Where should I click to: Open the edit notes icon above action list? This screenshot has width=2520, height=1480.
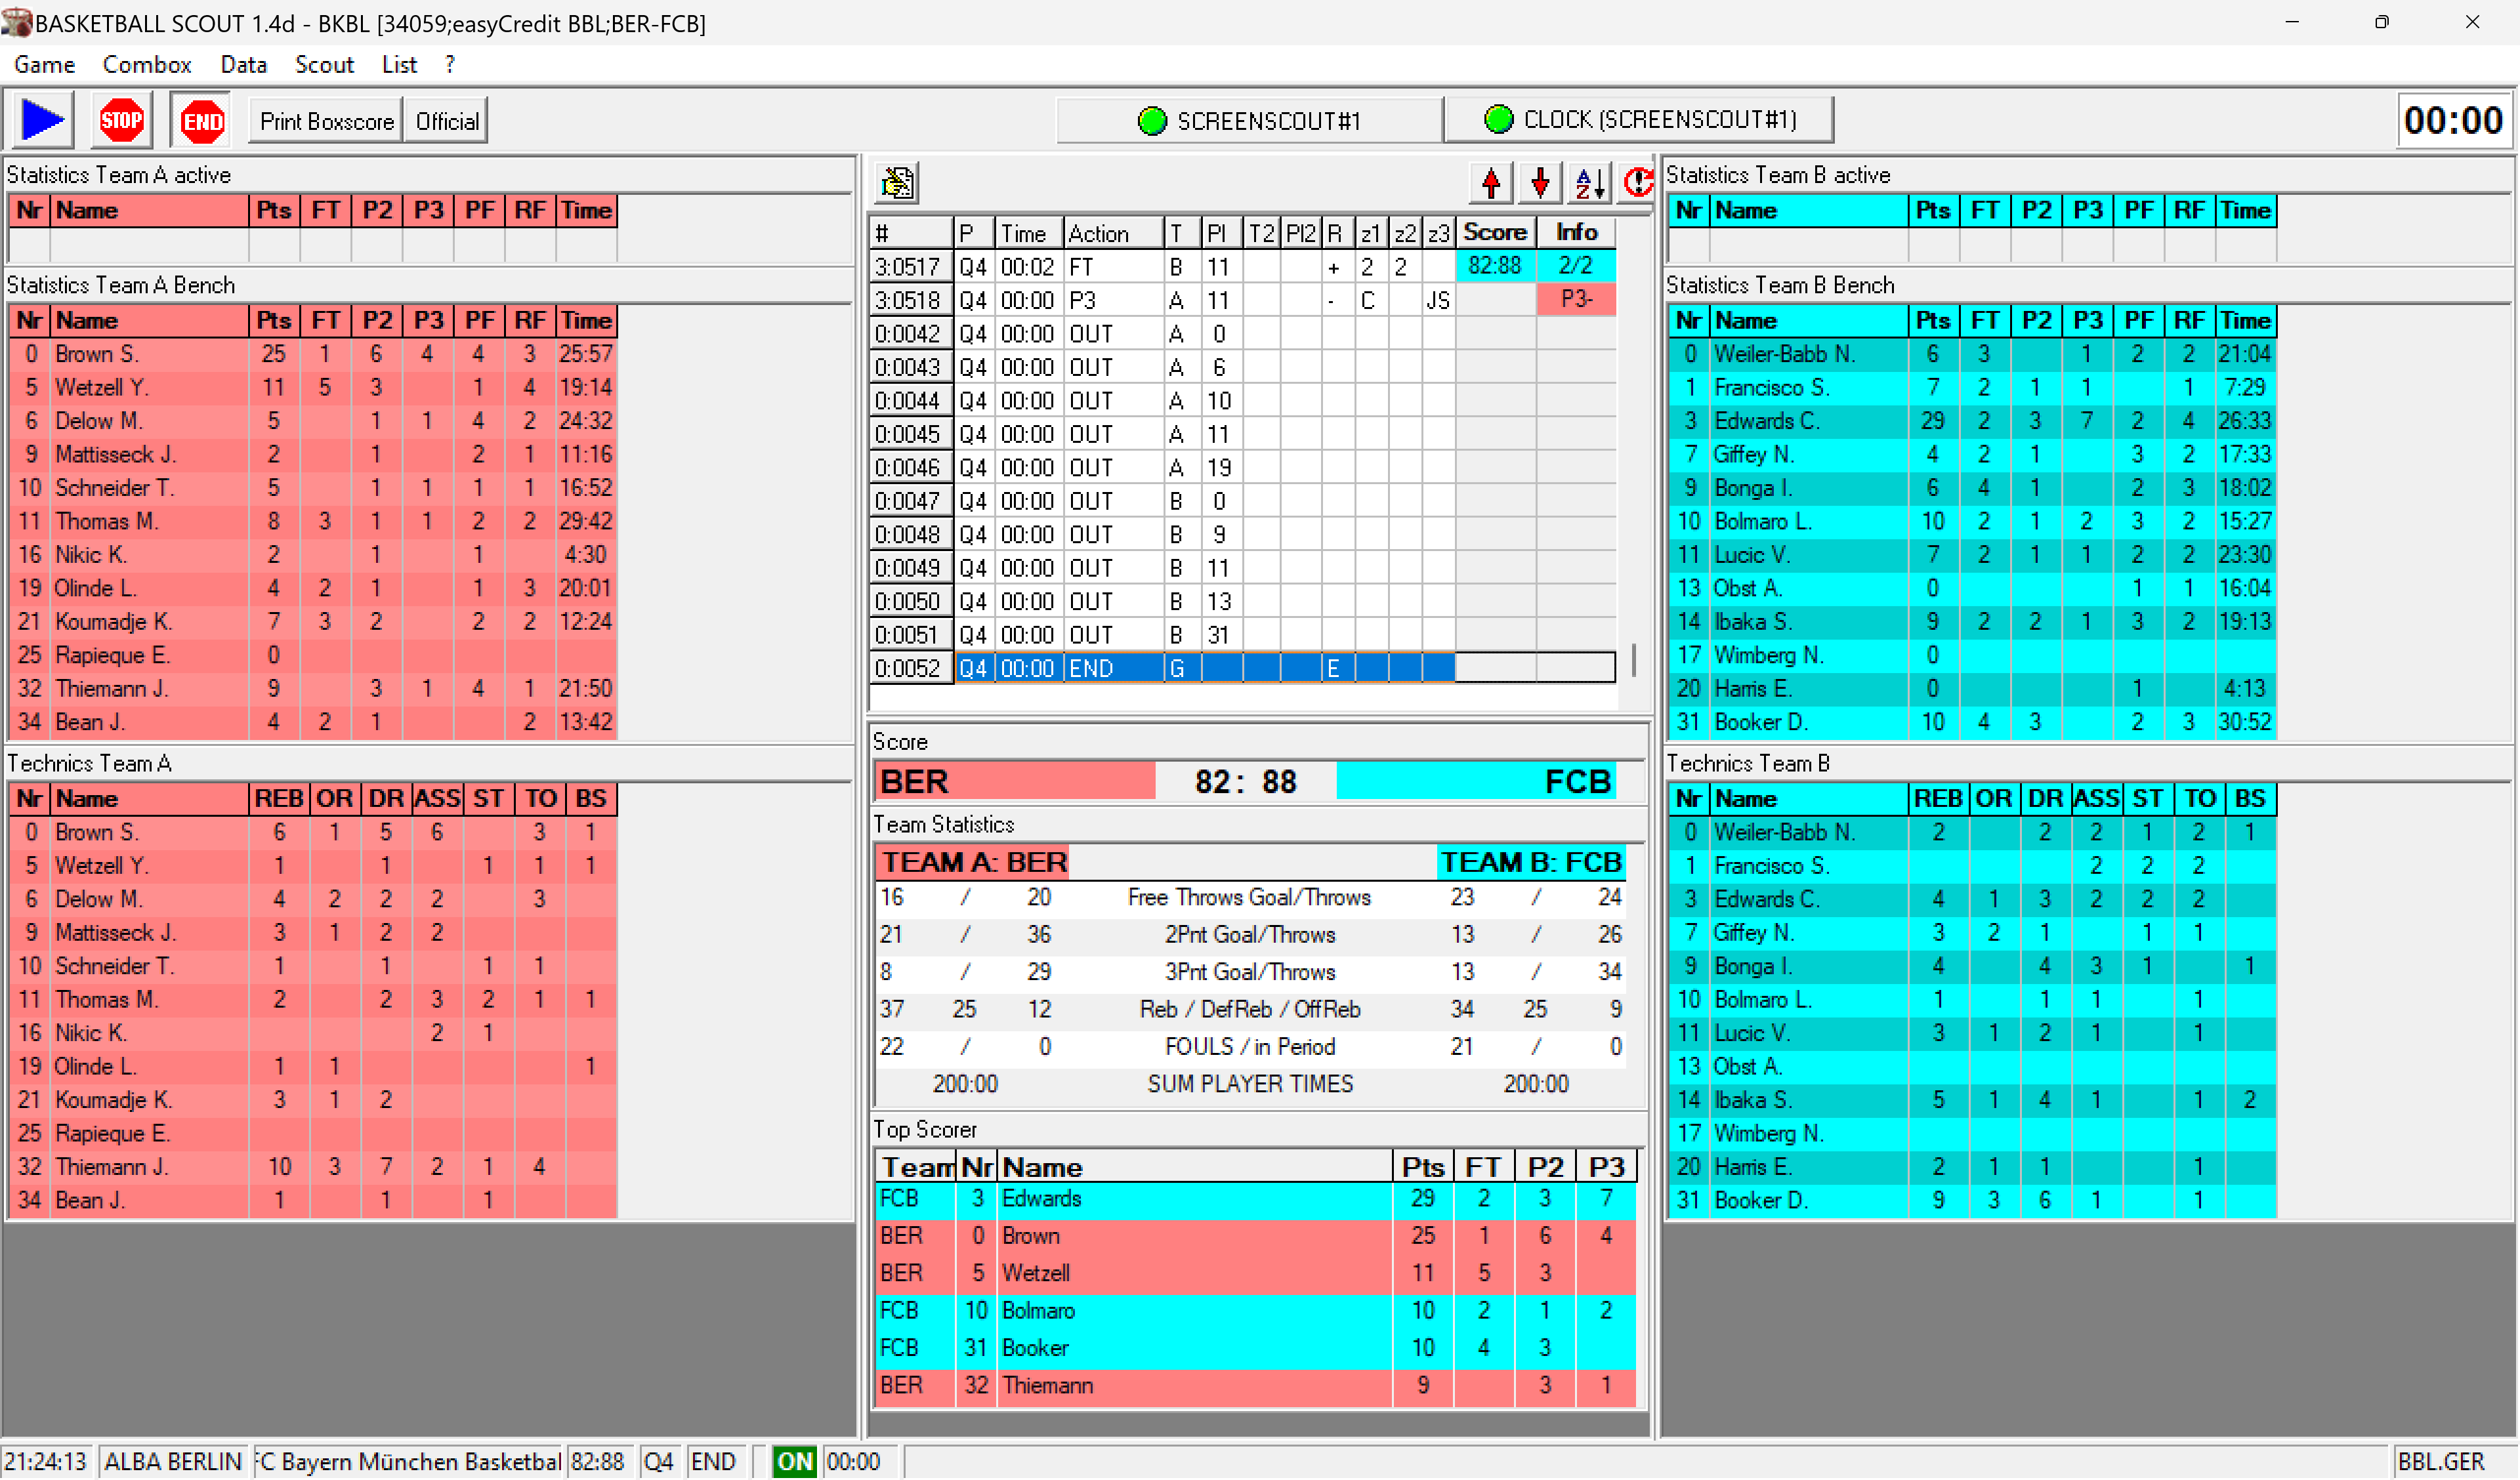[x=897, y=183]
